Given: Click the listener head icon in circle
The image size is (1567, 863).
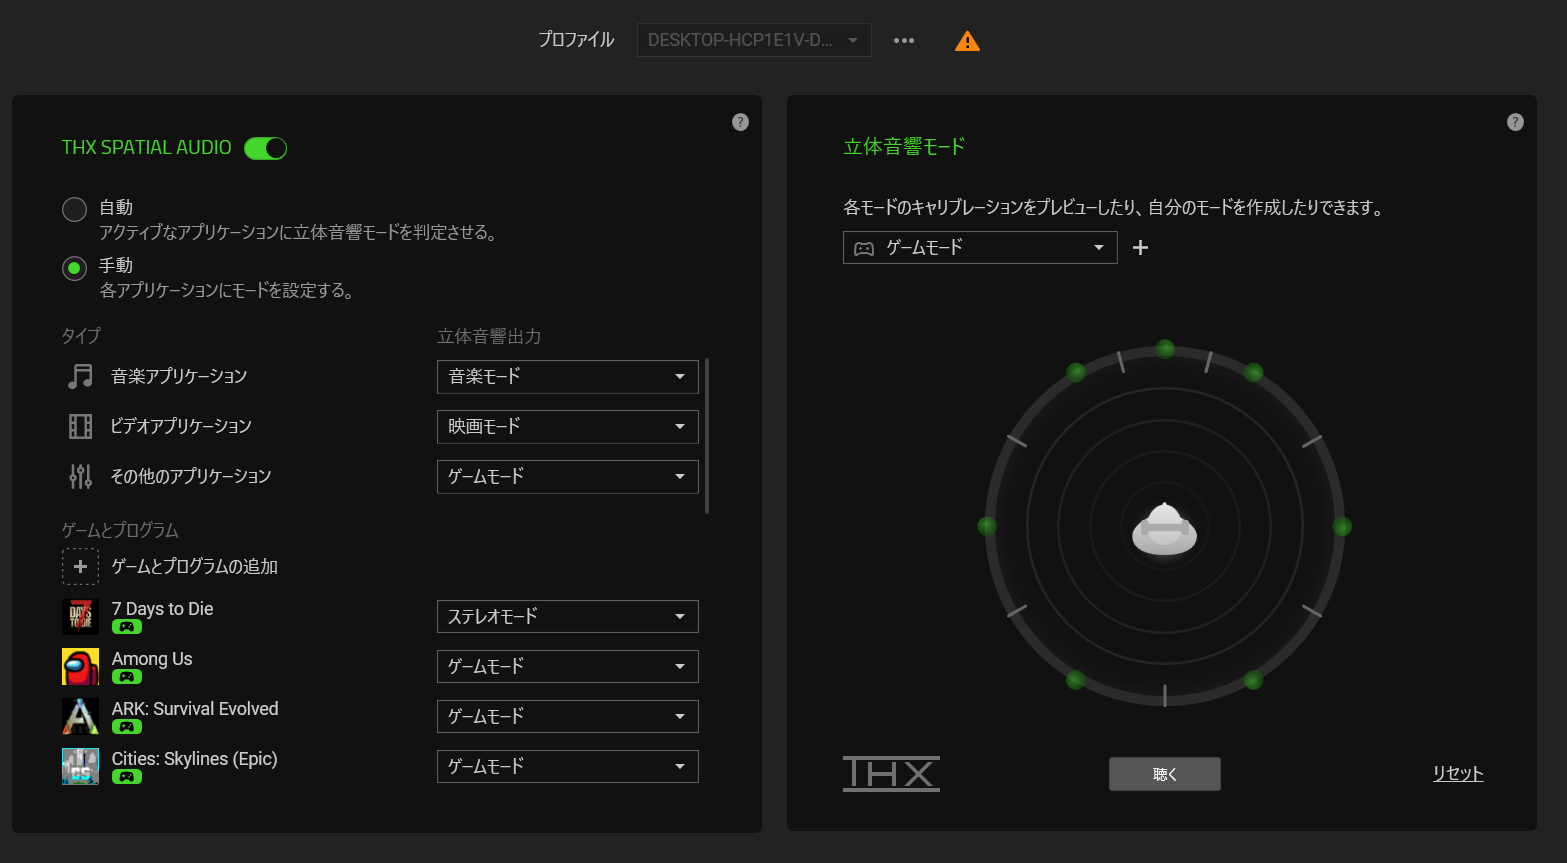Looking at the screenshot, I should coord(1164,529).
